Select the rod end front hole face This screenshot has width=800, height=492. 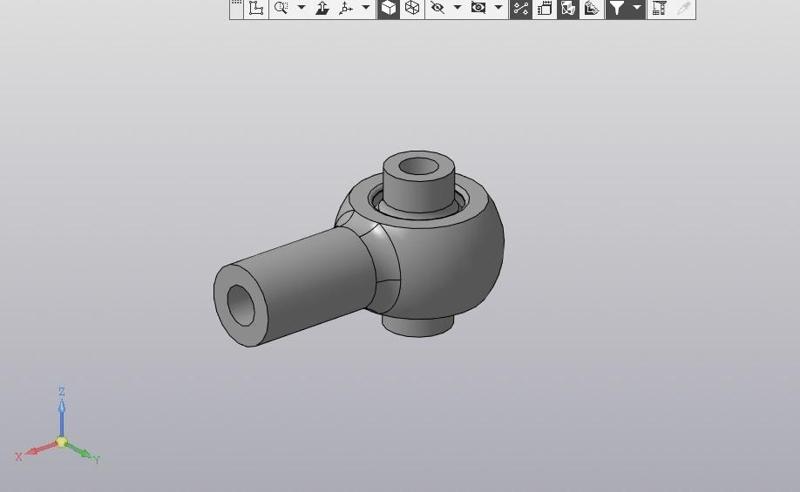pos(241,305)
